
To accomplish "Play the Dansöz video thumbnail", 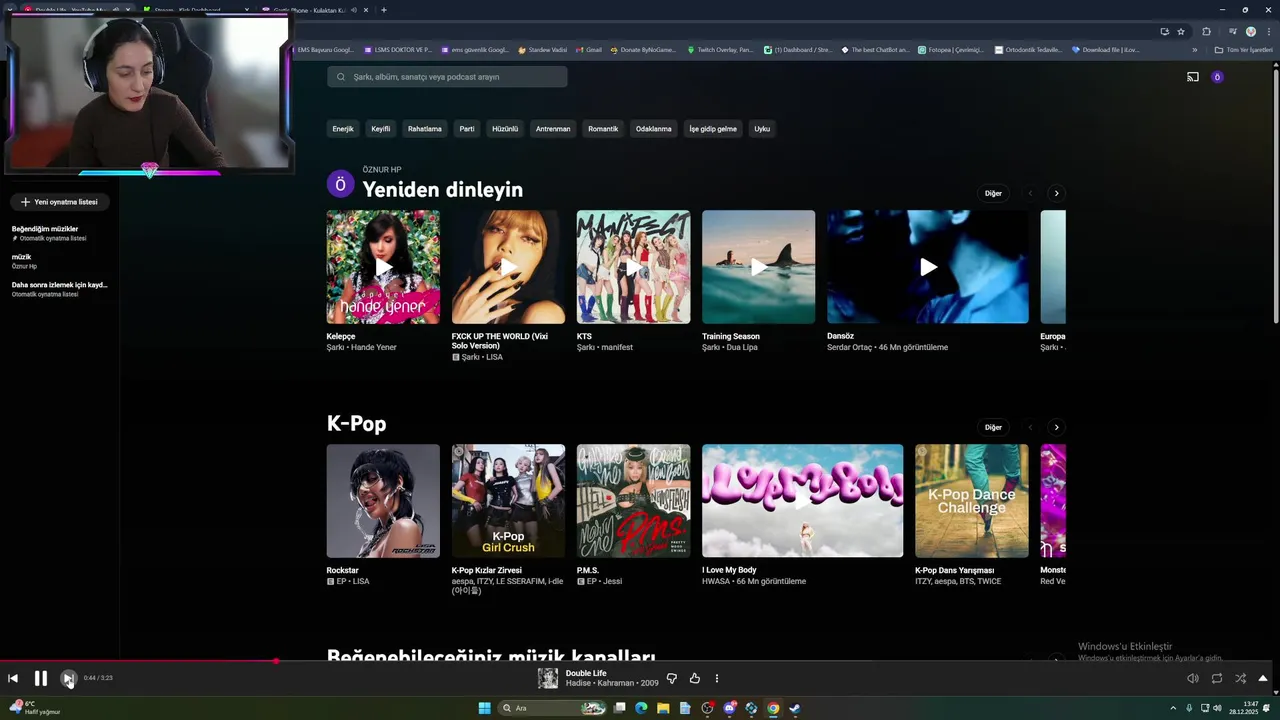I will 928,267.
